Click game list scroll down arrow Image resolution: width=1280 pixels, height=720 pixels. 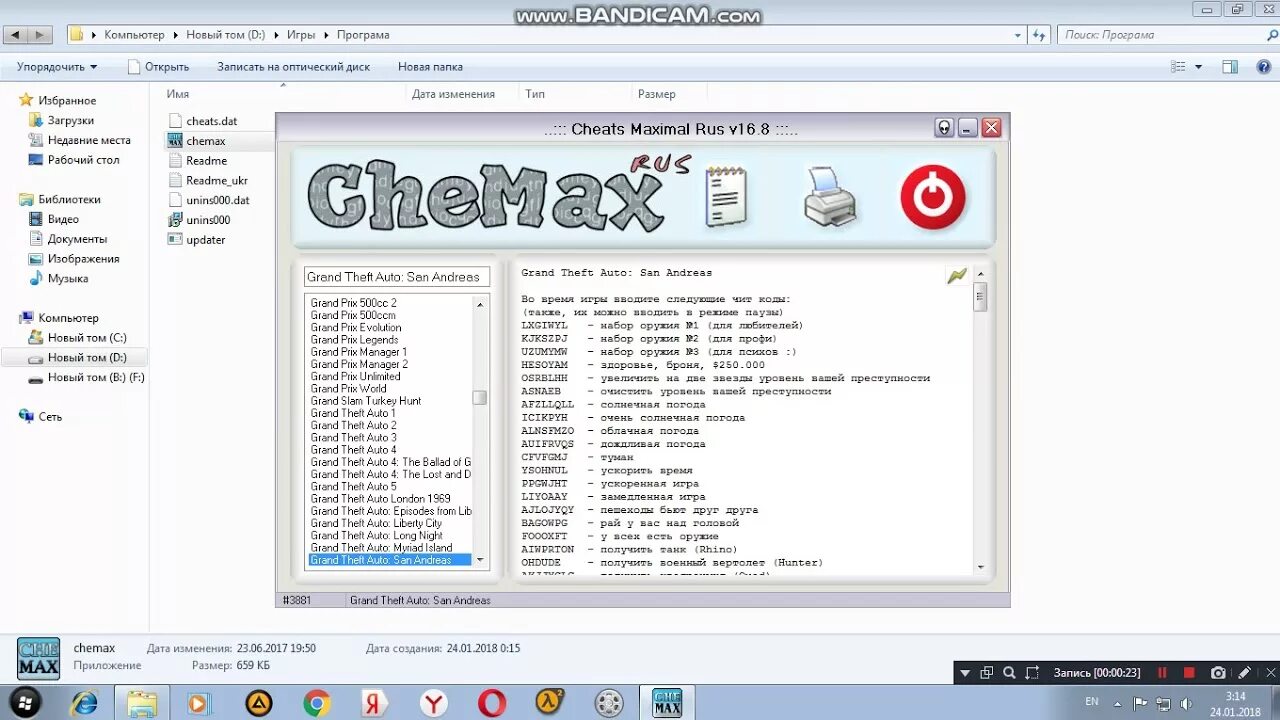(480, 559)
